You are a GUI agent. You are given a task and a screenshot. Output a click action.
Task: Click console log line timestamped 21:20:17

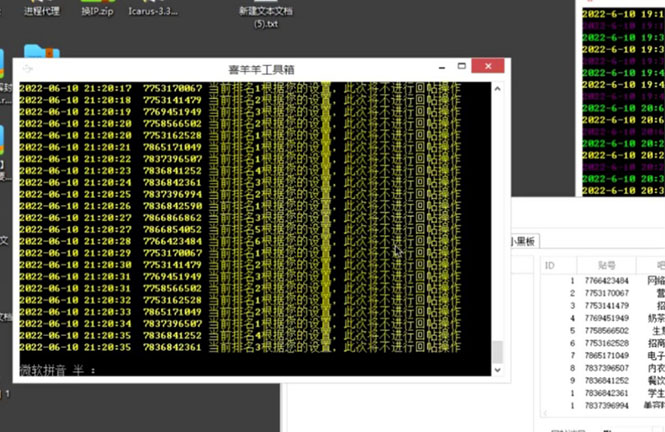pyautogui.click(x=200, y=88)
